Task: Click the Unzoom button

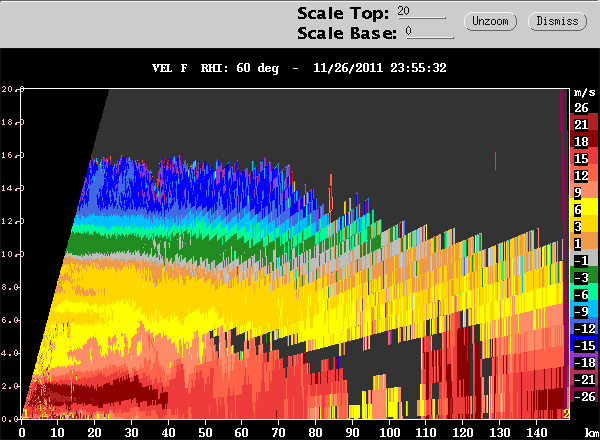Action: coord(490,21)
